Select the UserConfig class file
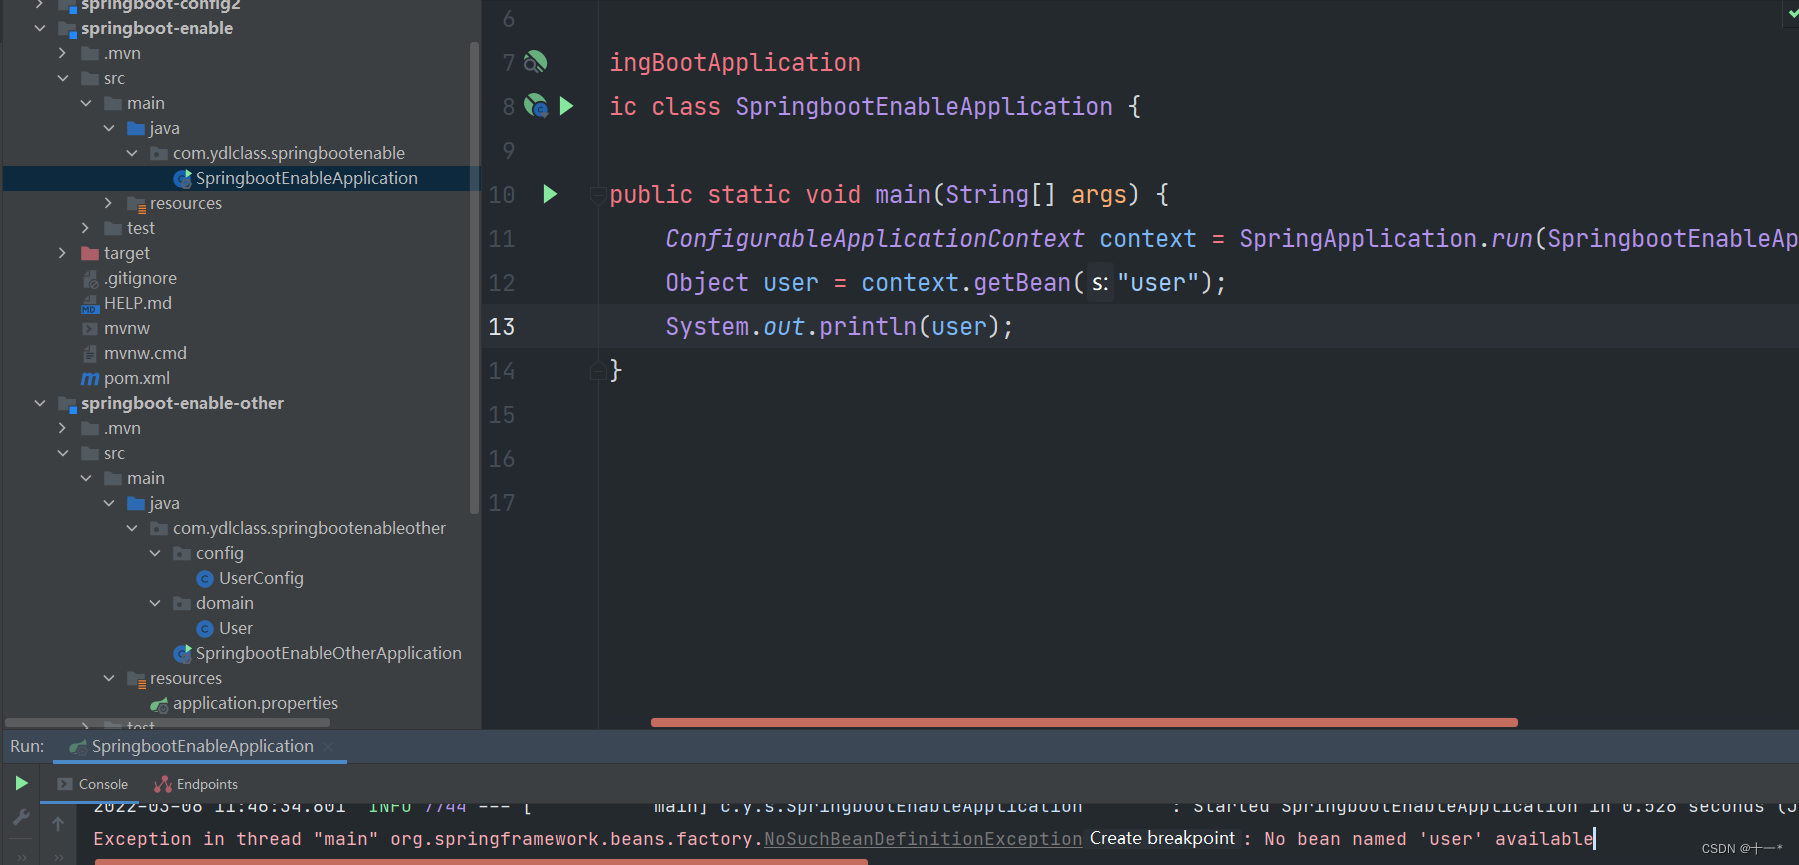 pos(261,578)
